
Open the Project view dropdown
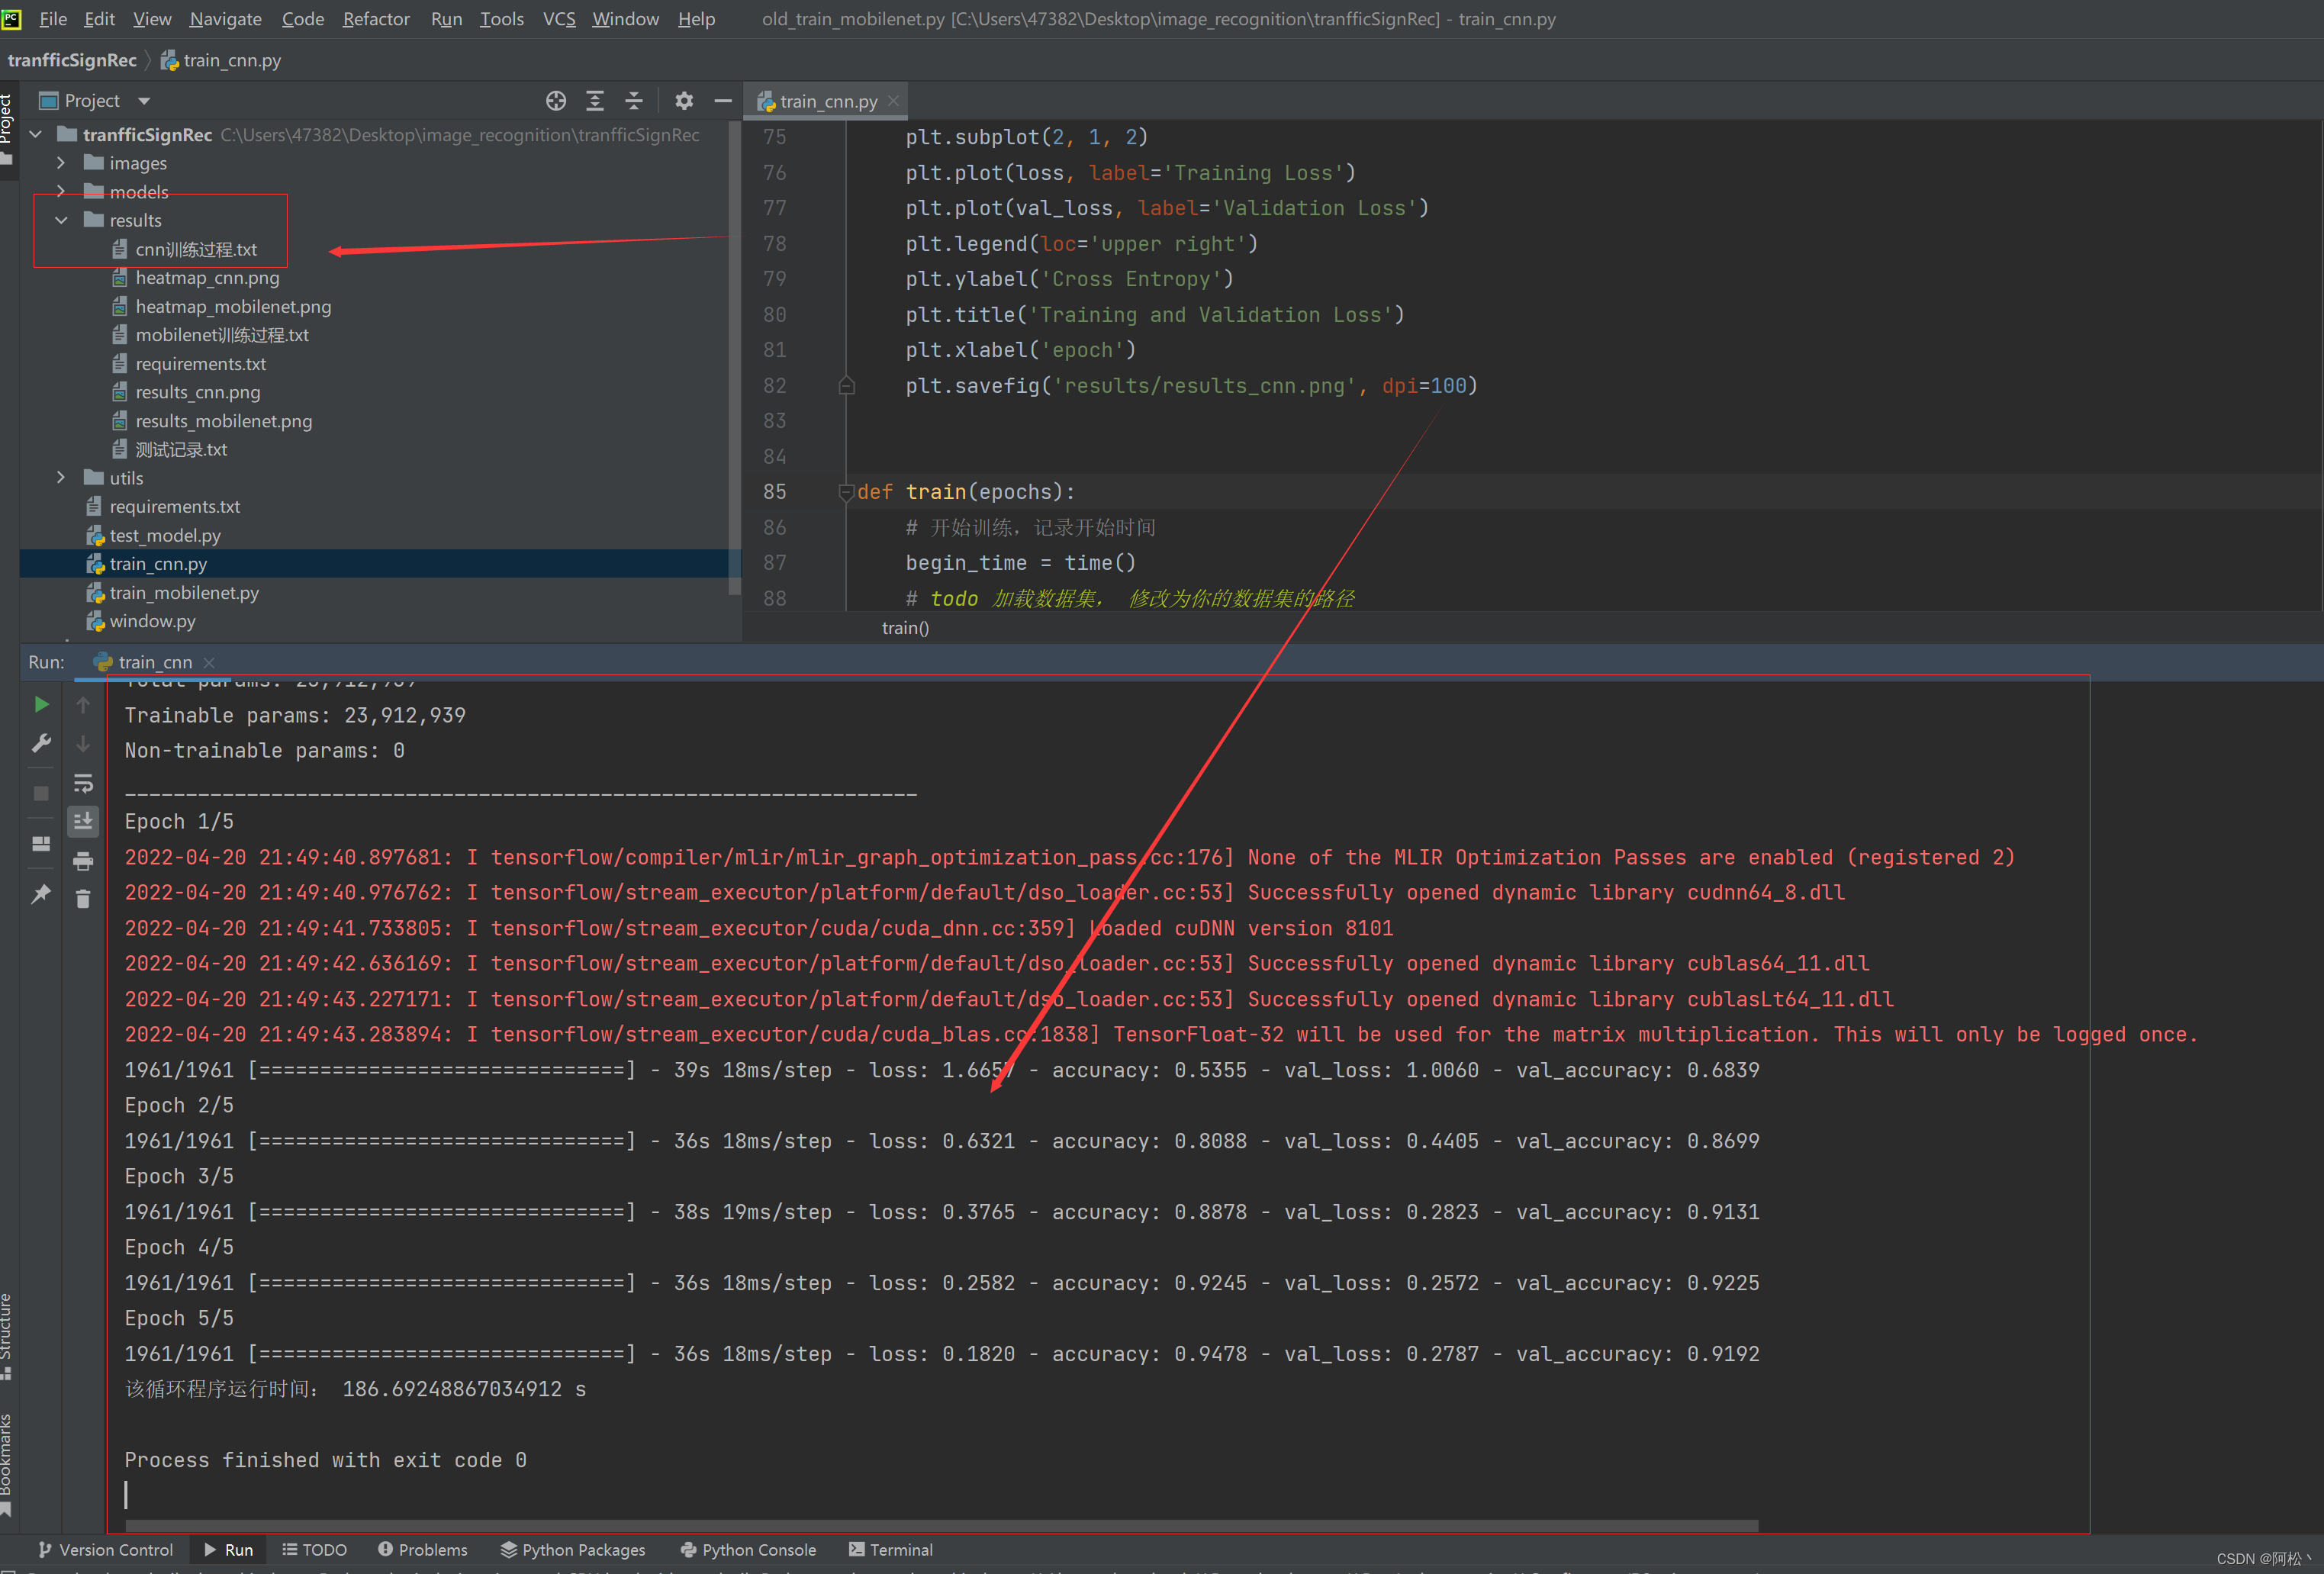(144, 101)
